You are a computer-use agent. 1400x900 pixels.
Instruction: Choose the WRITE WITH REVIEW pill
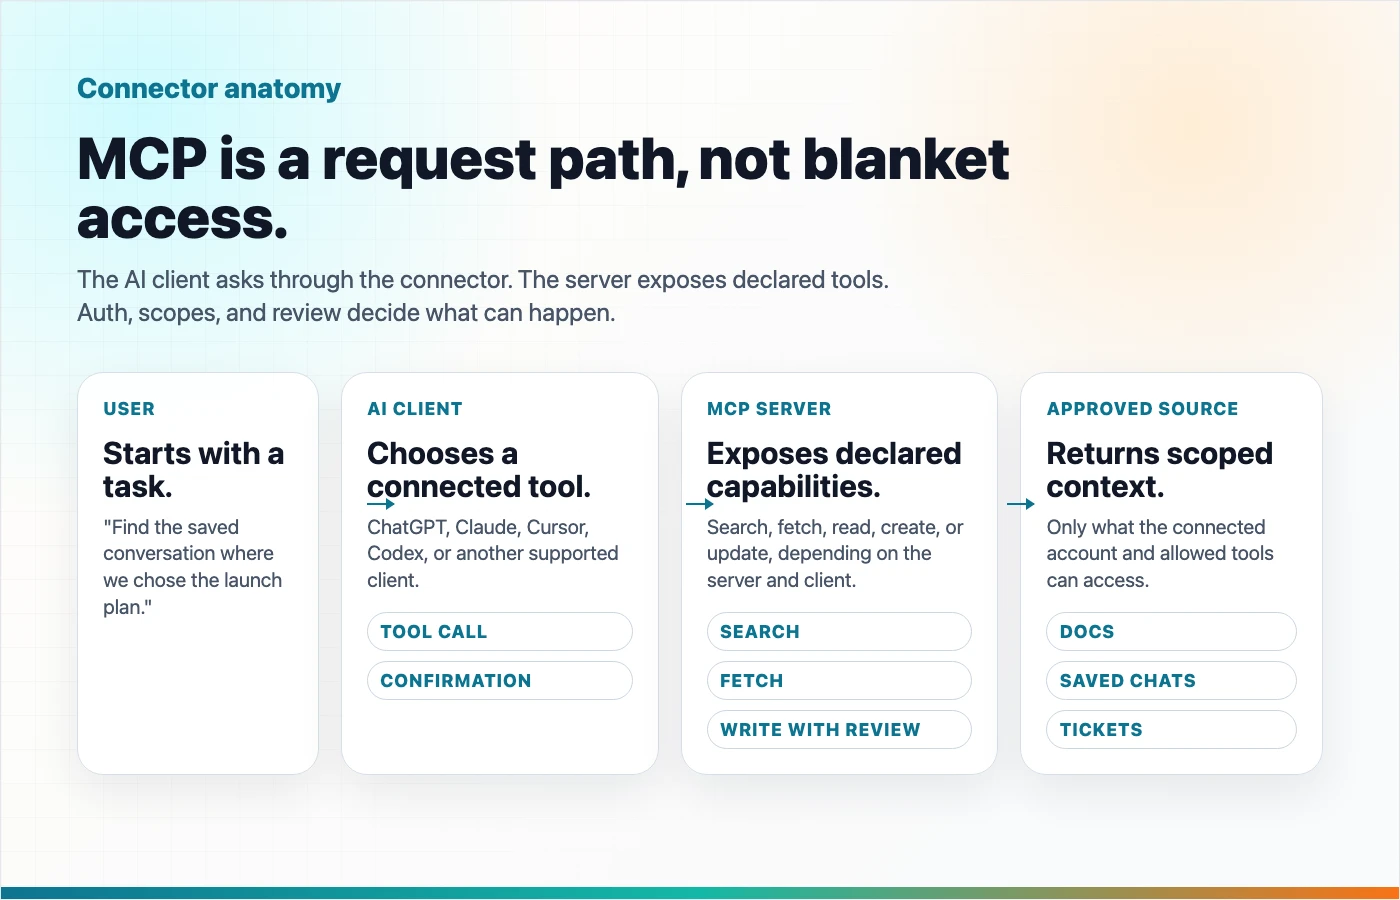pos(839,730)
